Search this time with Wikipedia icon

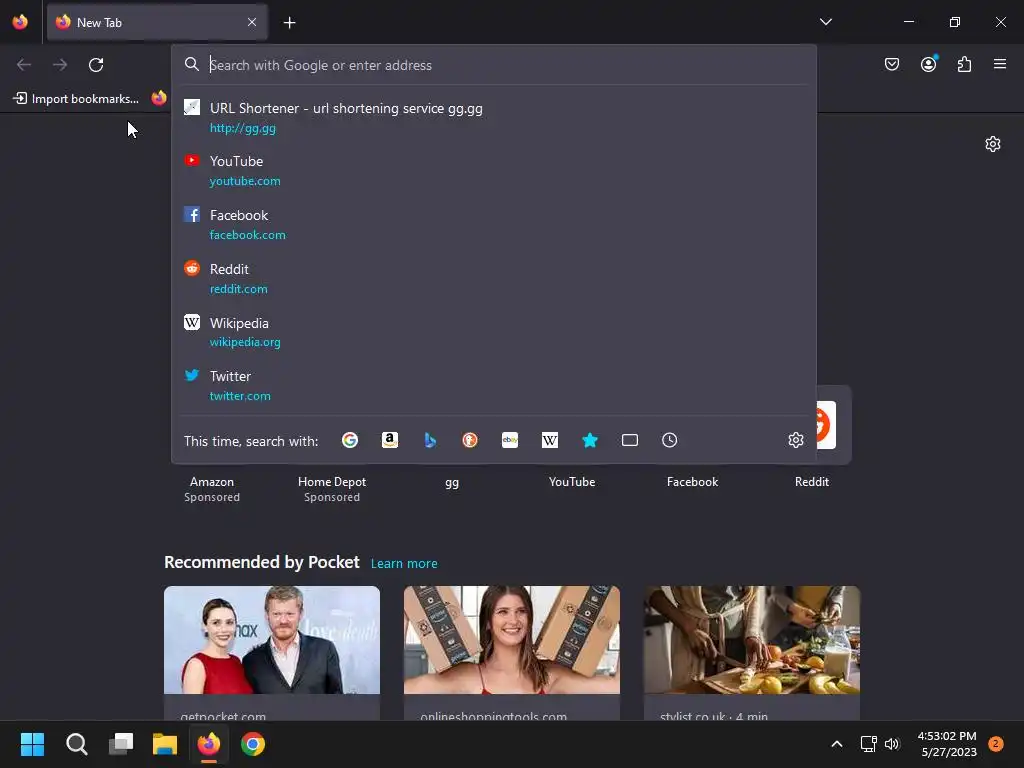(550, 440)
